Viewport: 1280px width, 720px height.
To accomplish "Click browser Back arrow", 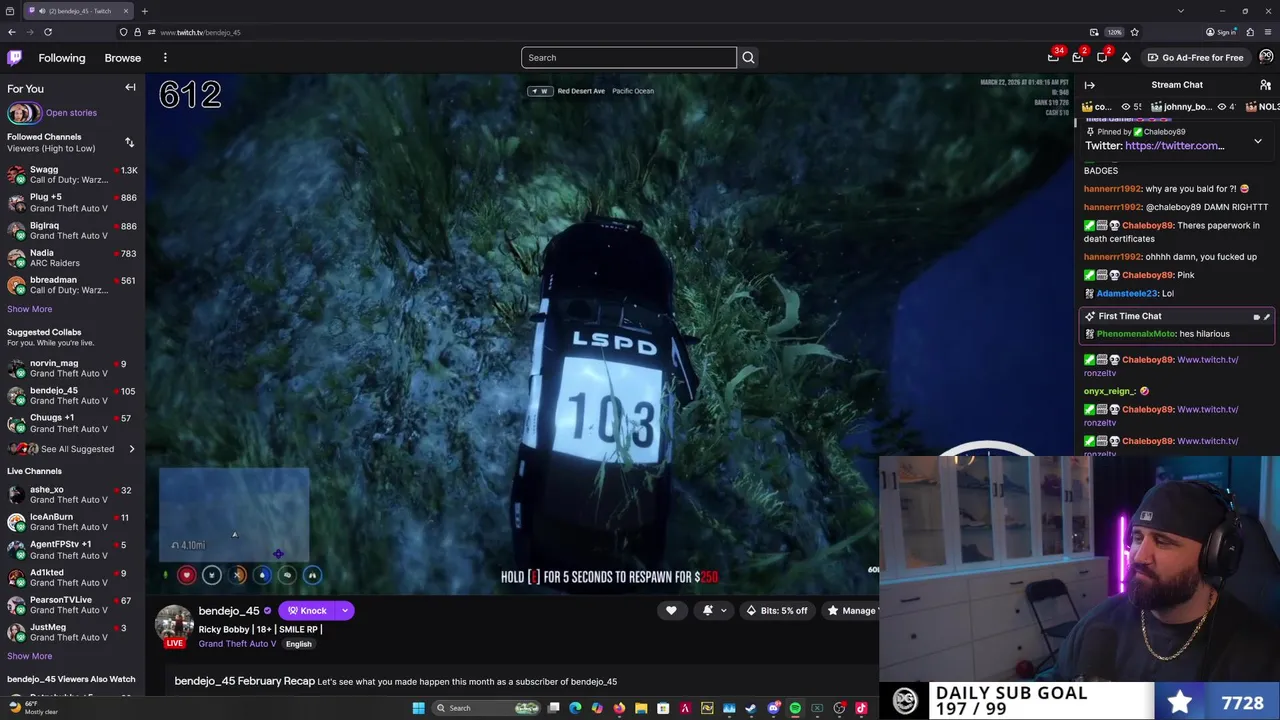I will (x=12, y=32).
